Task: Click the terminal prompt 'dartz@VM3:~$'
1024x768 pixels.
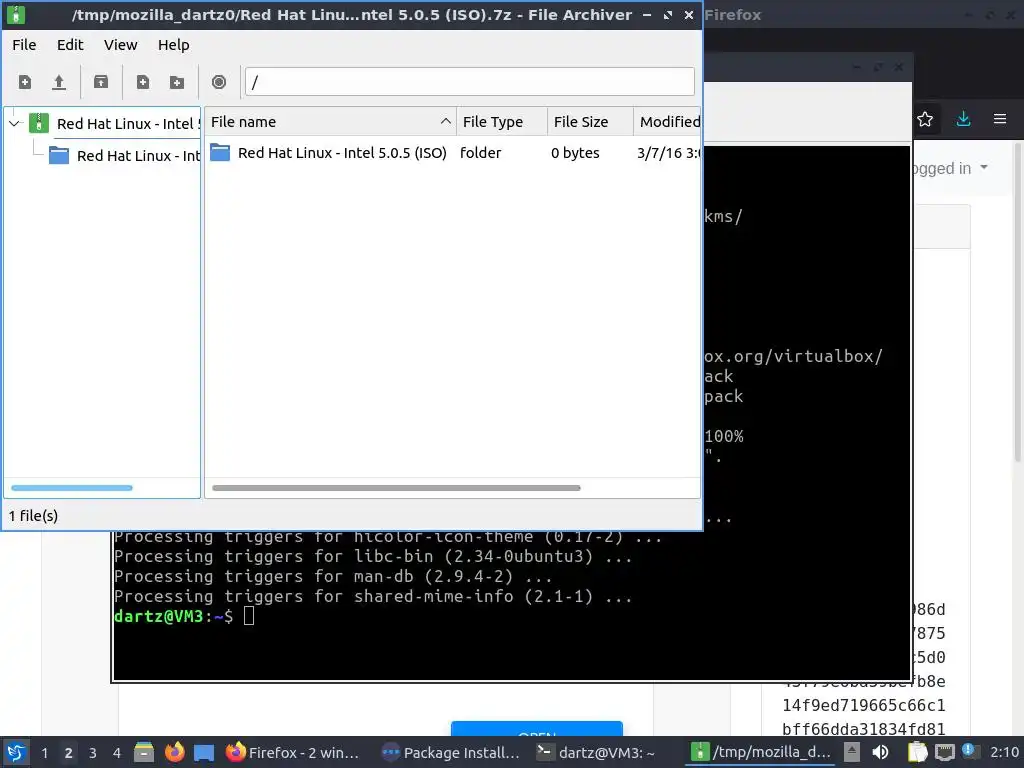Action: click(x=173, y=616)
